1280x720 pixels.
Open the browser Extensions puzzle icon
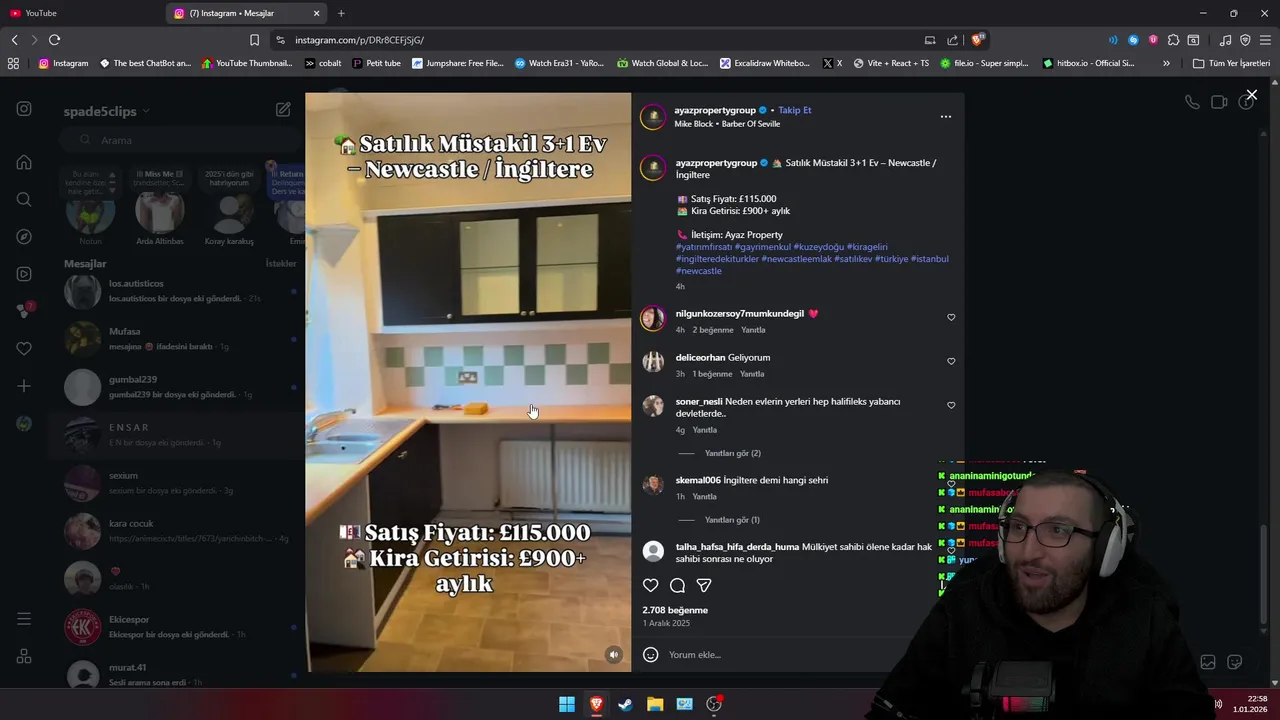pyautogui.click(x=1173, y=40)
